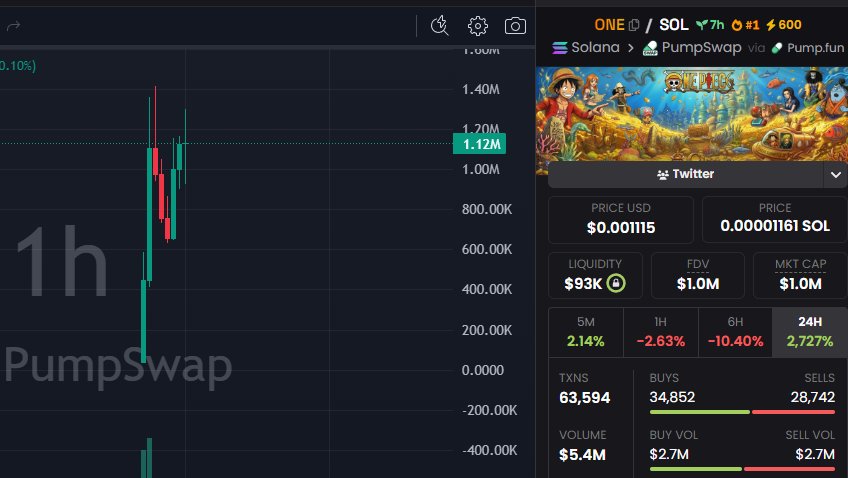Copy the ONE token address icon
848x478 pixels.
(x=634, y=25)
